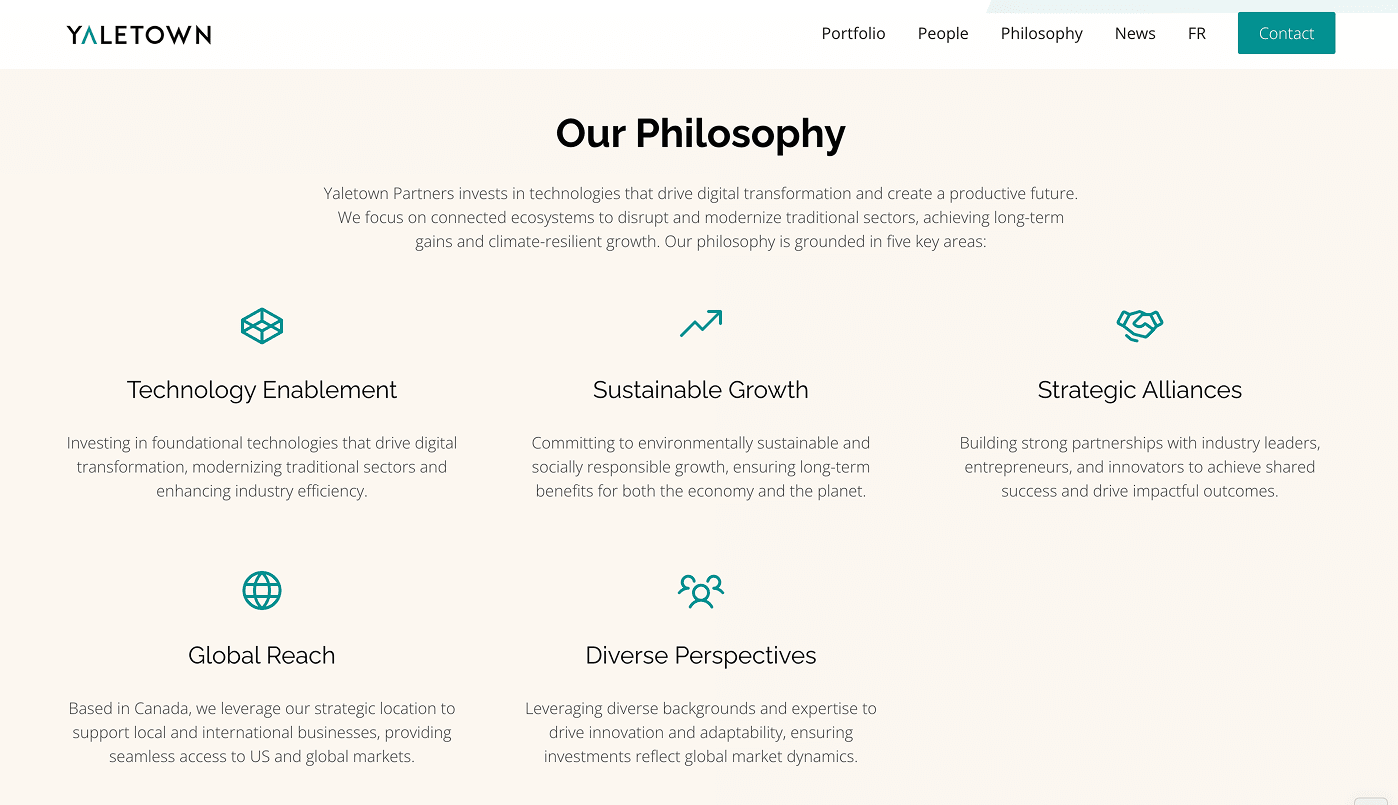This screenshot has width=1398, height=805.
Task: Click the Our Philosophy heading
Action: click(x=701, y=133)
